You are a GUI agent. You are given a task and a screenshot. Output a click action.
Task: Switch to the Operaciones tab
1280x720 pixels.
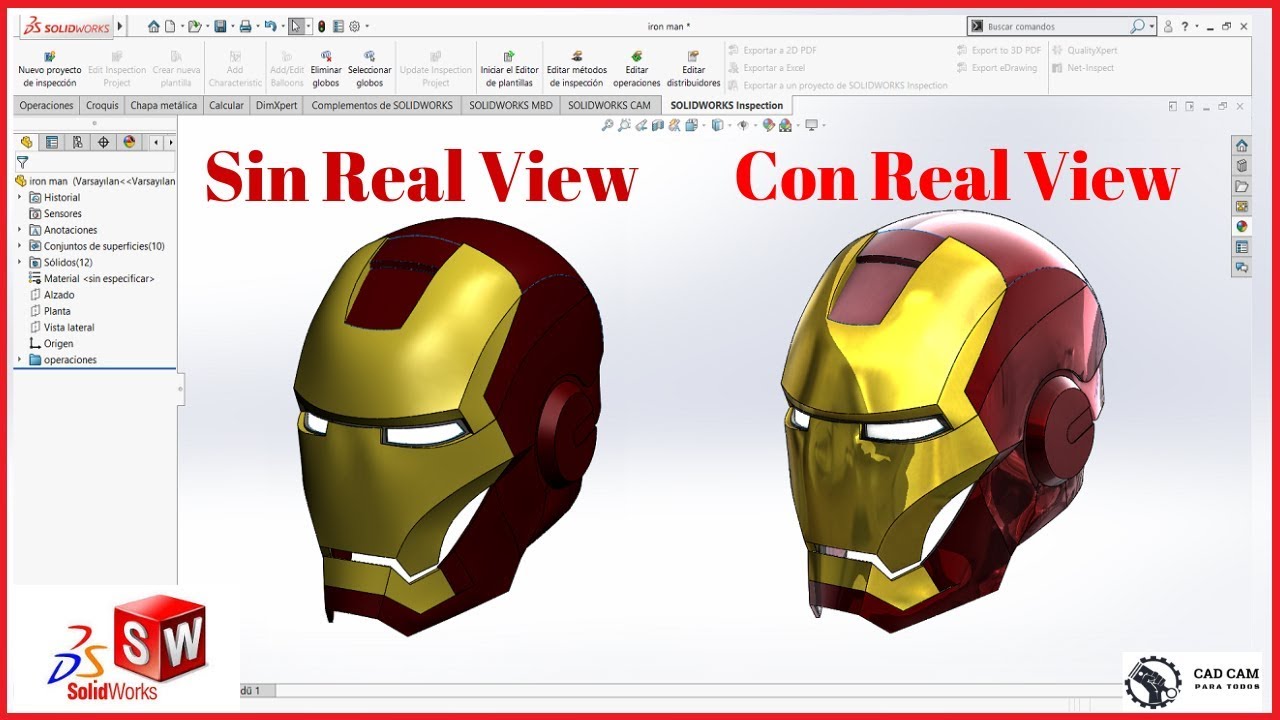coord(47,105)
